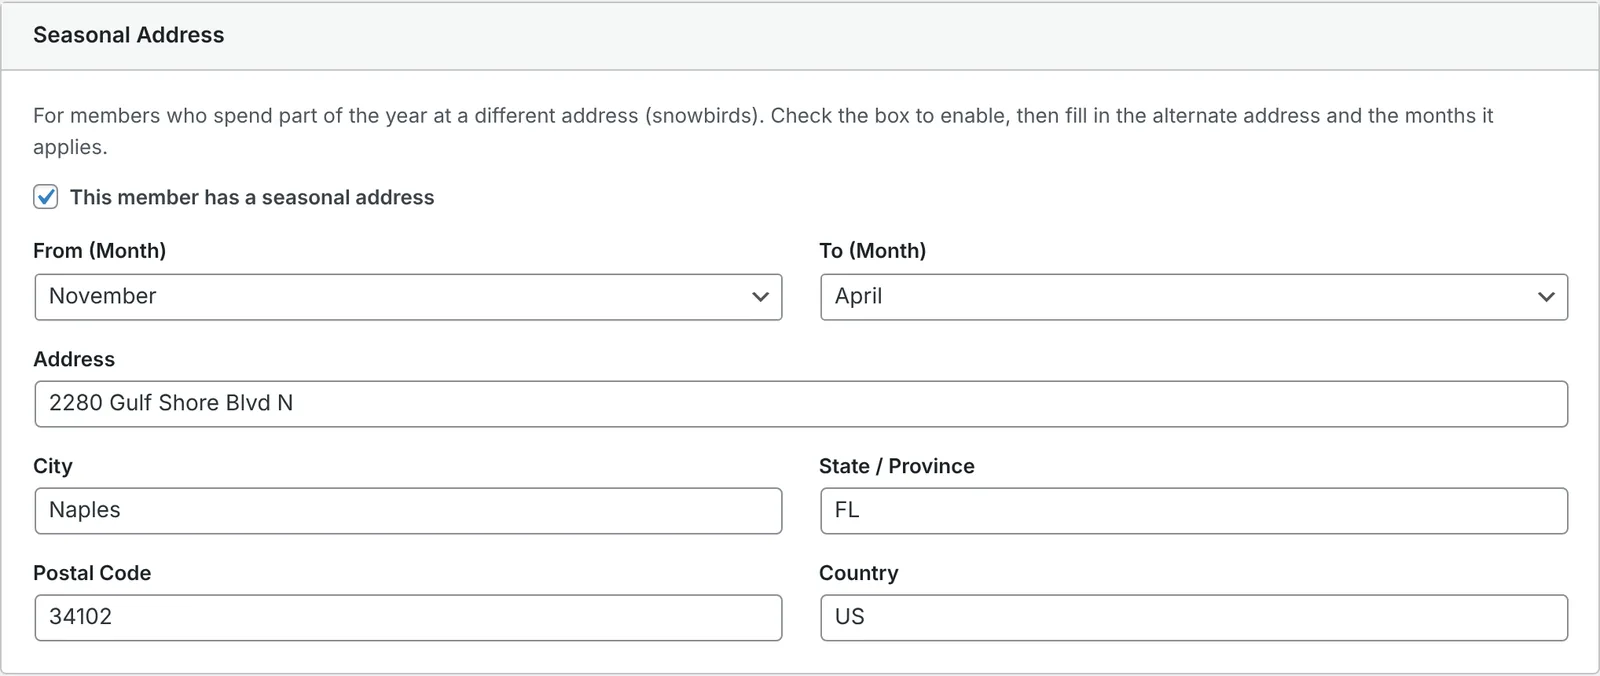Click the 'From (Month)' field label
The height and width of the screenshot is (676, 1600).
point(100,251)
